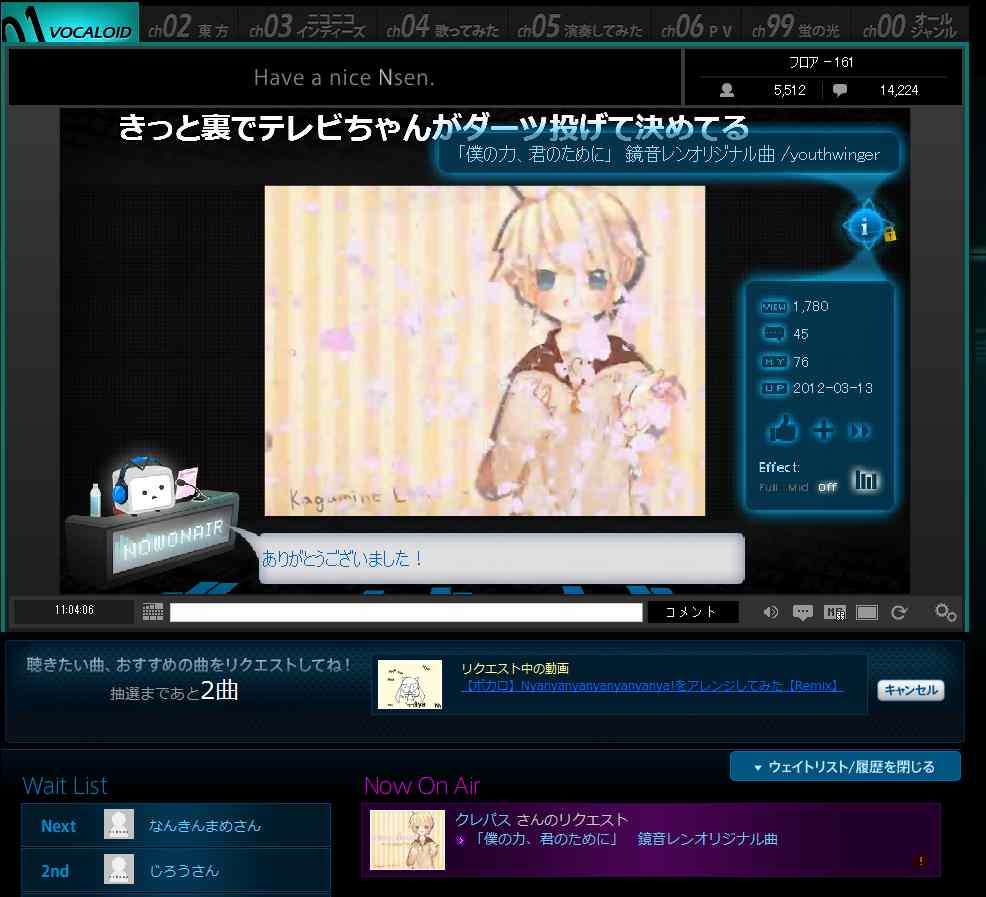Set the Effect level to off
The width and height of the screenshot is (986, 897).
(827, 486)
